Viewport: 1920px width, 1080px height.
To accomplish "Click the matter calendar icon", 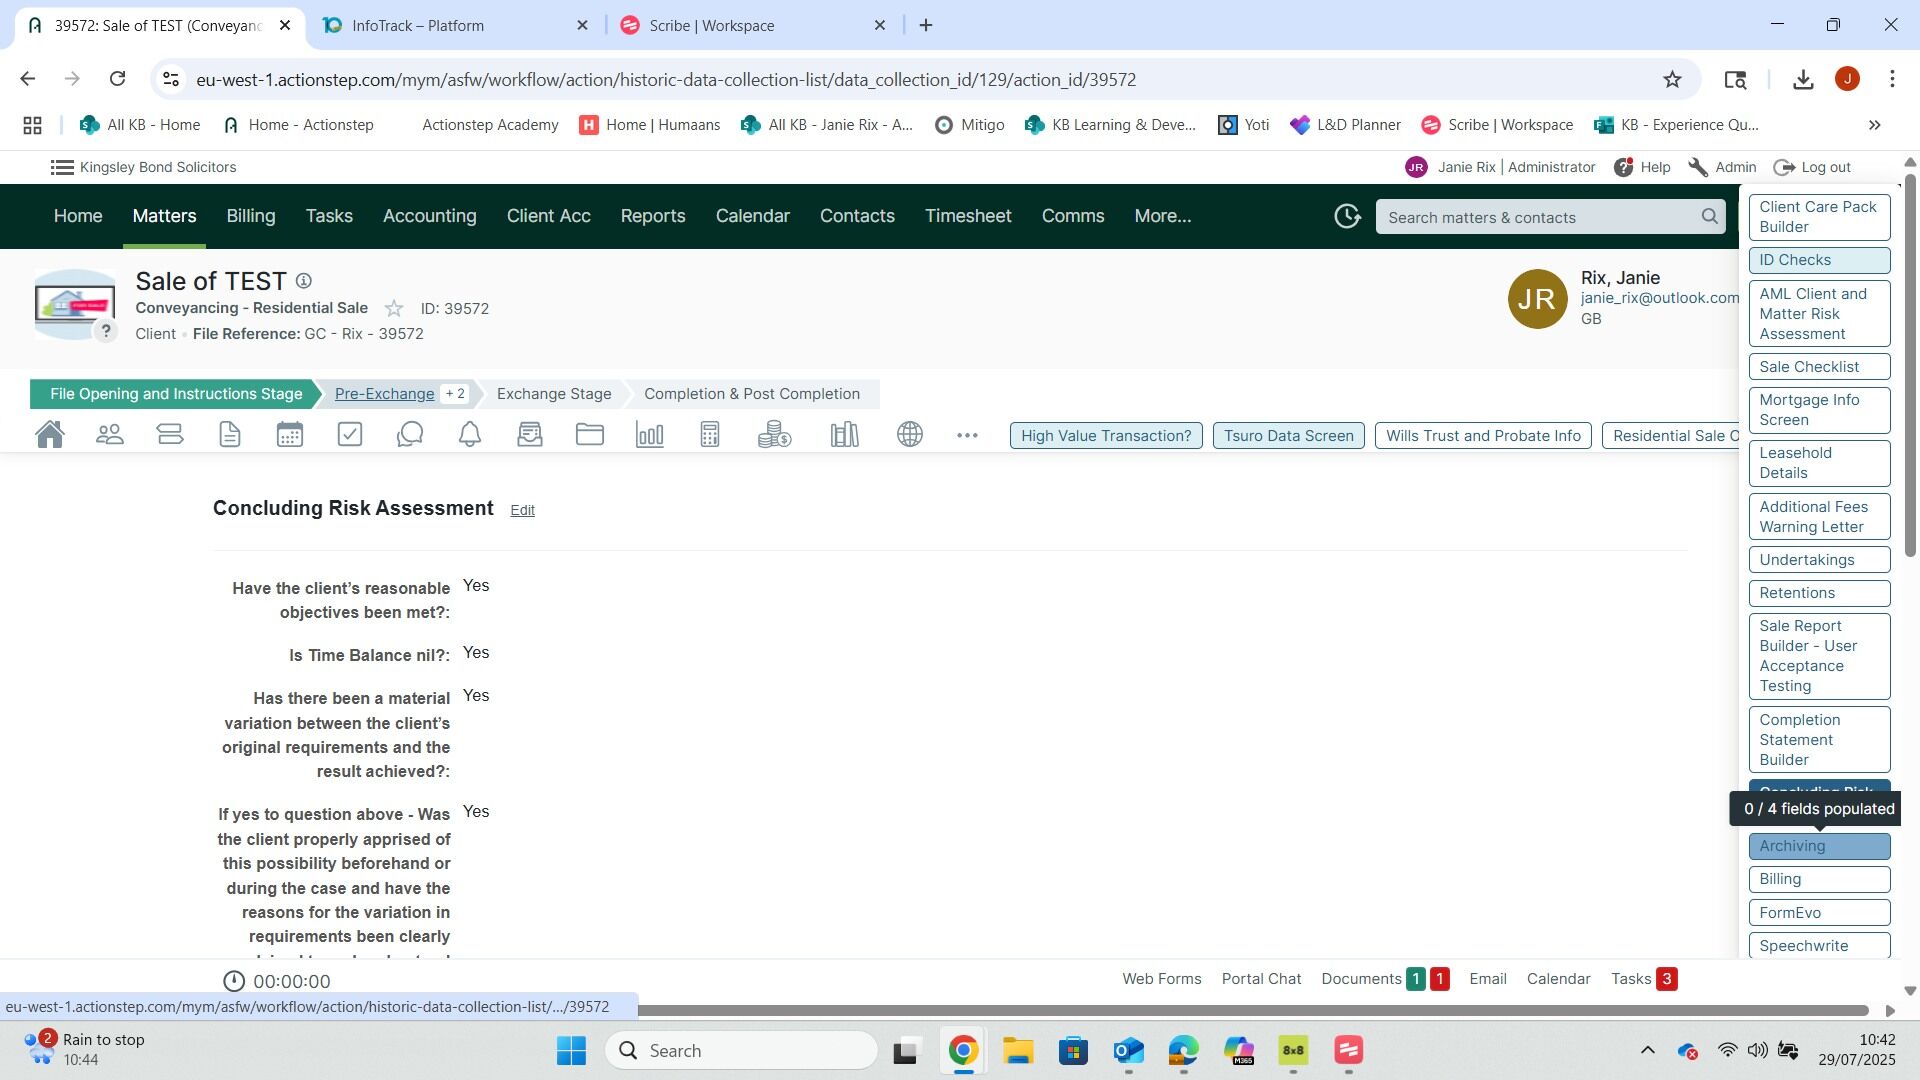I will point(290,435).
